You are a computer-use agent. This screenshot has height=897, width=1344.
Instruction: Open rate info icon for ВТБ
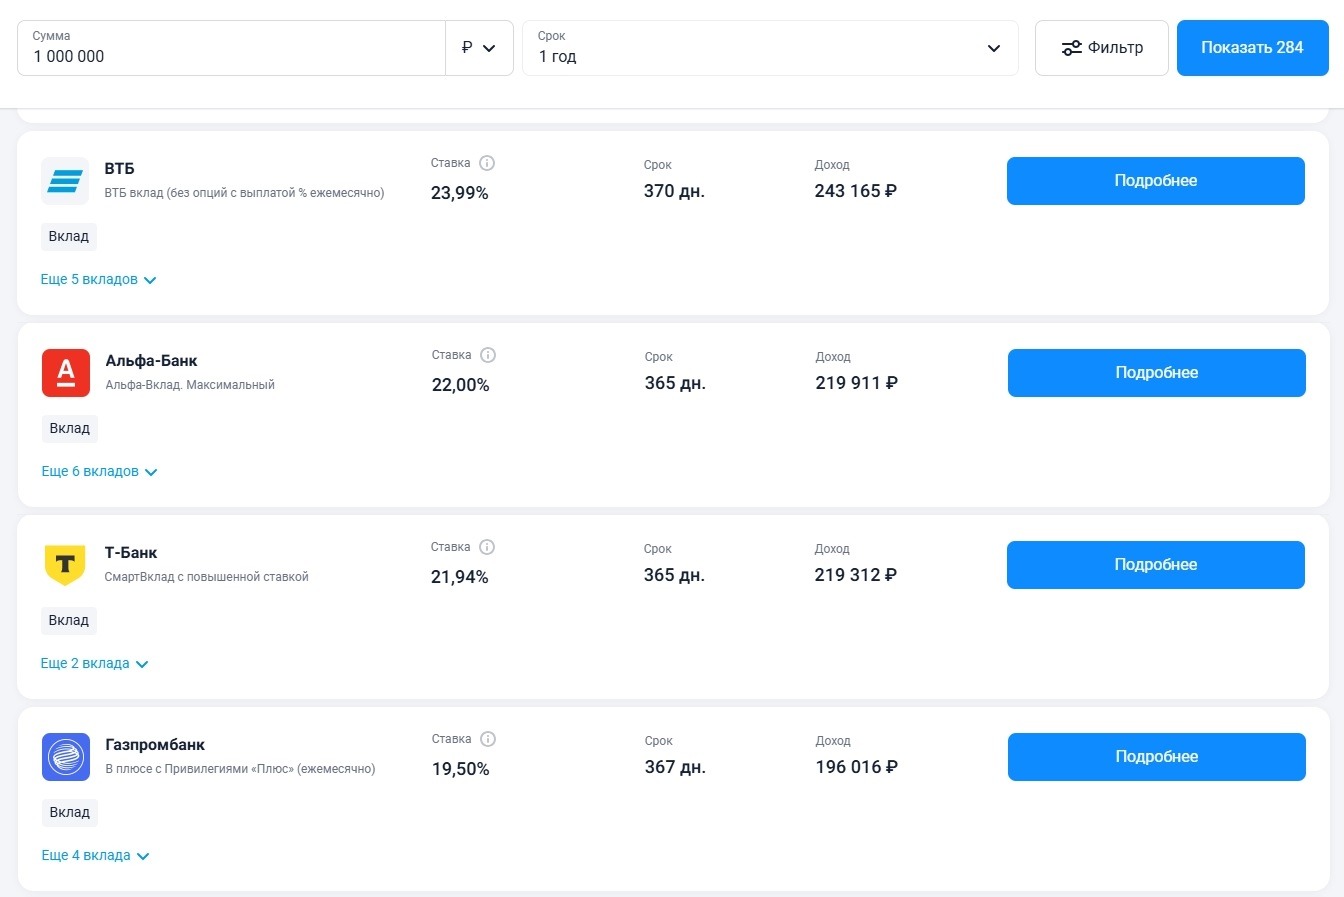click(487, 163)
